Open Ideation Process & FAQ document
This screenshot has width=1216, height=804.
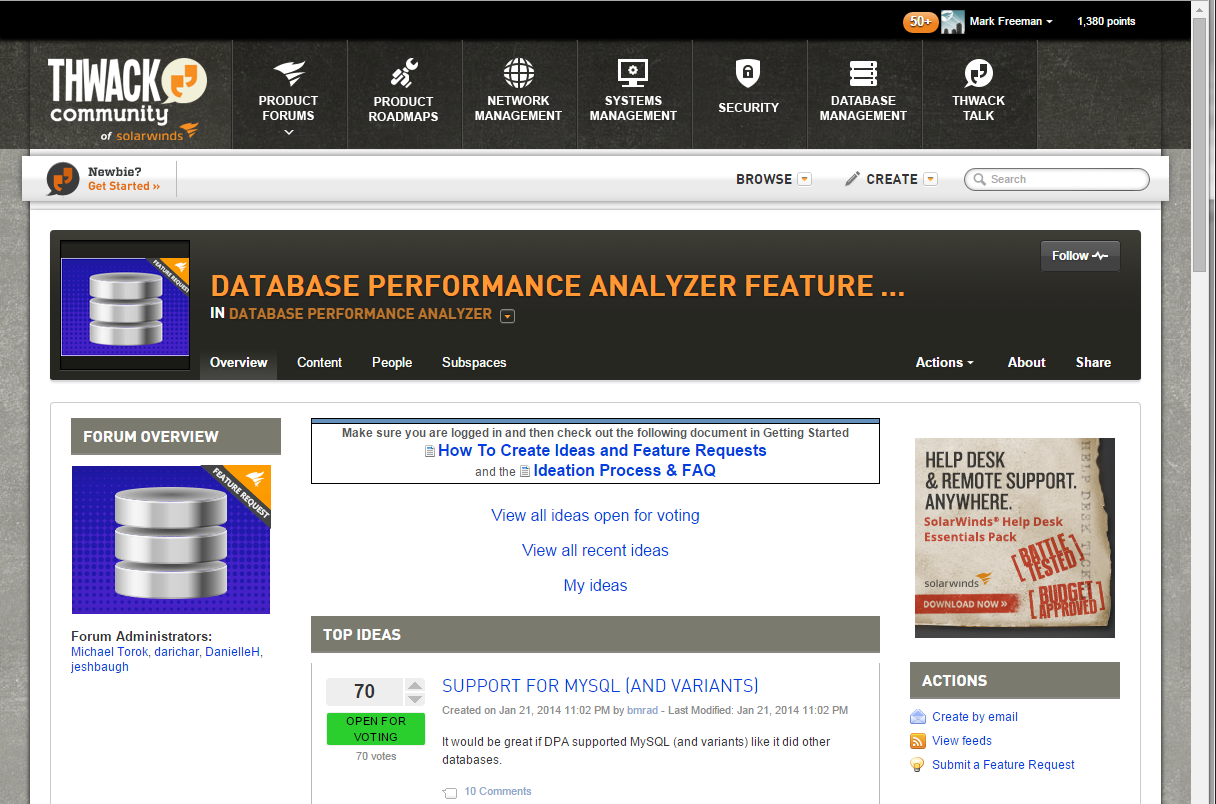click(x=624, y=470)
